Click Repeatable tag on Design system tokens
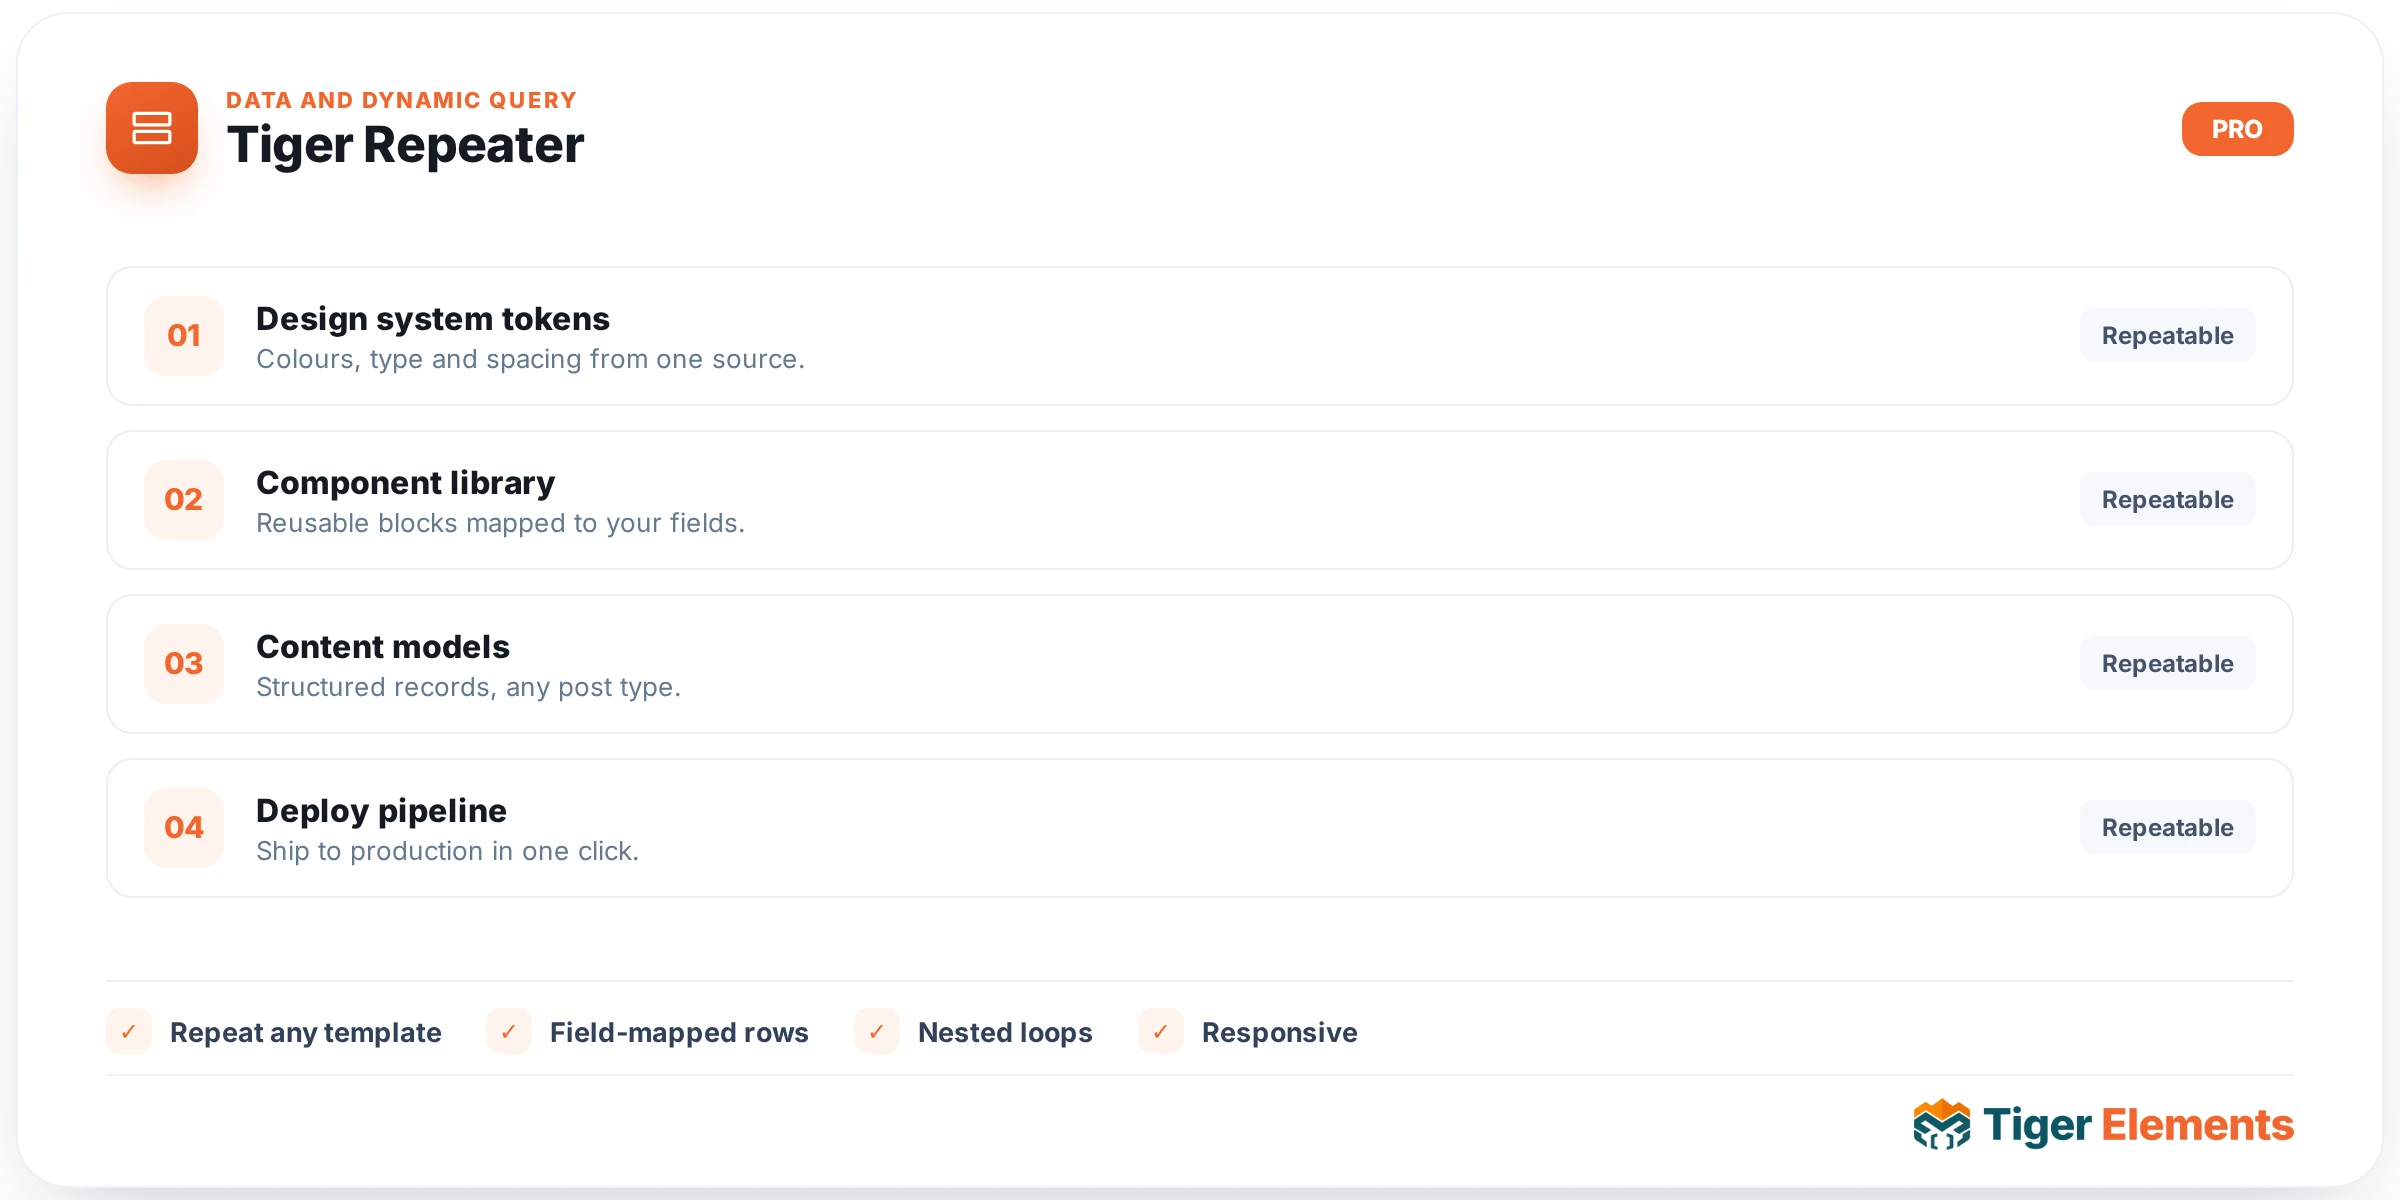Image resolution: width=2400 pixels, height=1200 pixels. [2167, 336]
